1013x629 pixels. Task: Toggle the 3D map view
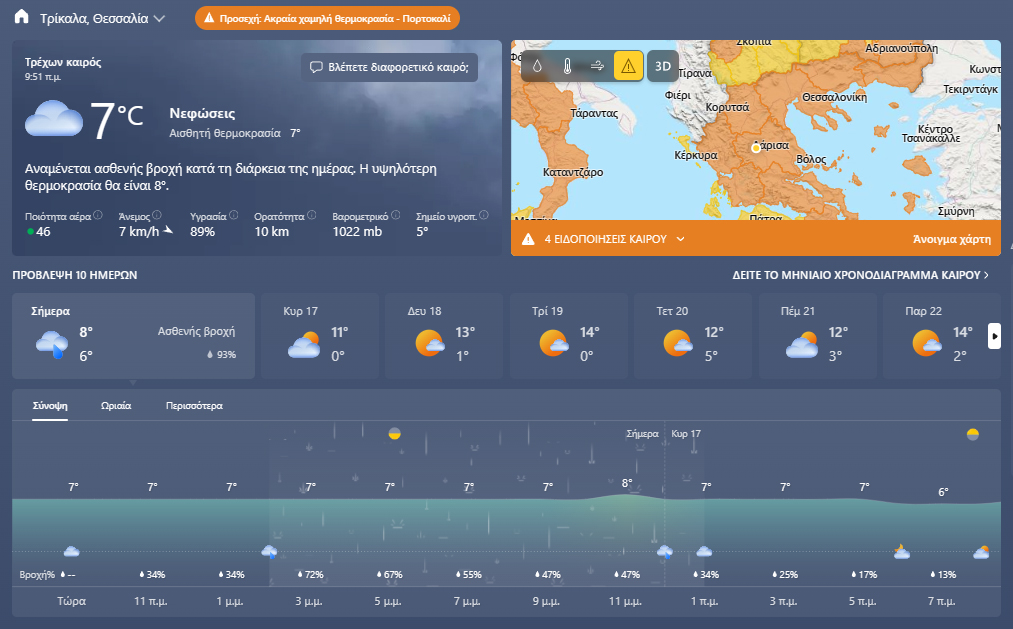click(662, 66)
